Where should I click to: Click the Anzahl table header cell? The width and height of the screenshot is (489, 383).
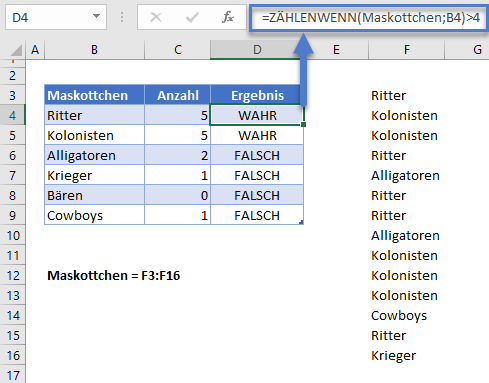[x=177, y=95]
